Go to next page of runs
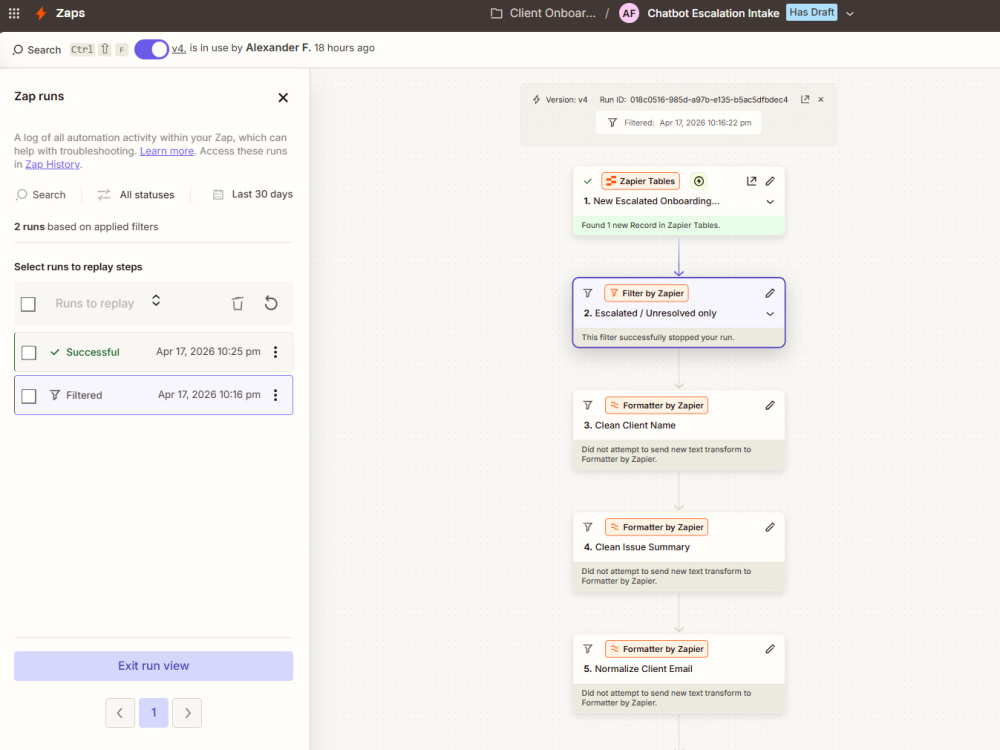Viewport: 1000px width, 750px height. click(188, 713)
